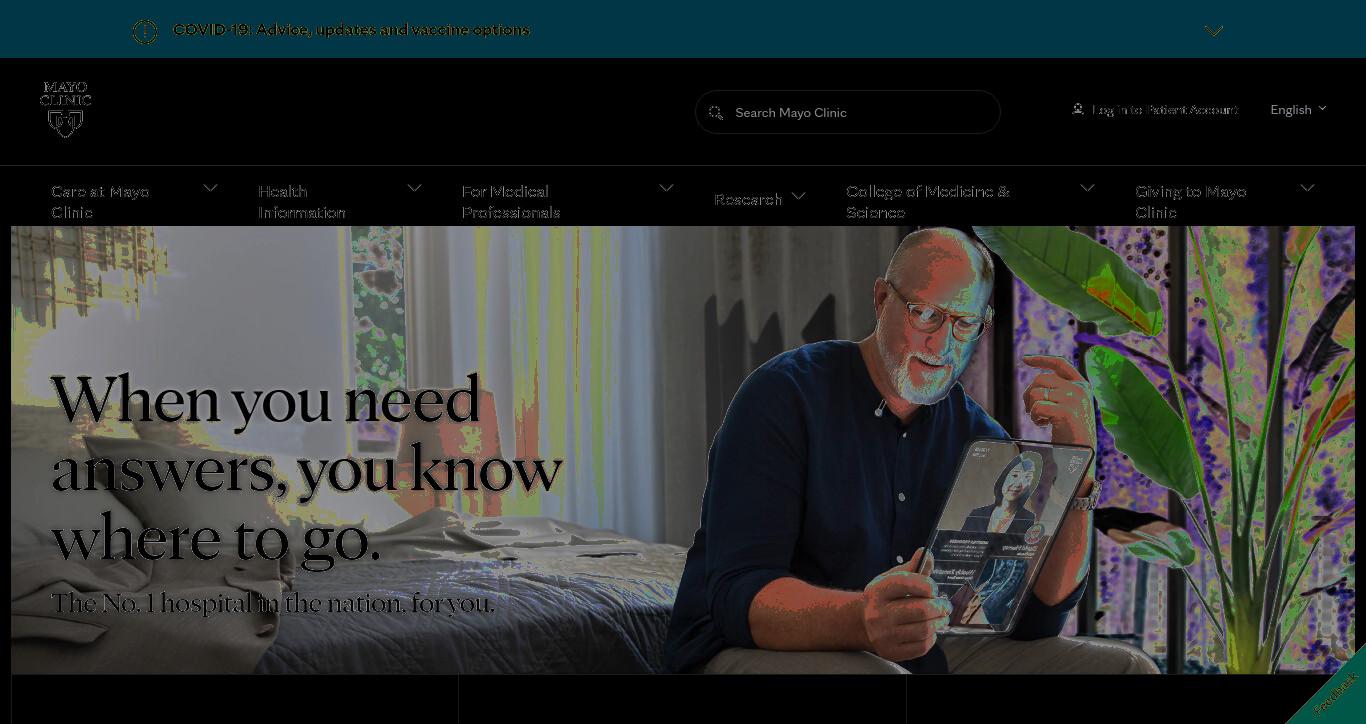
Task: Click COVID-19 advice and updates link
Action: pyautogui.click(x=351, y=30)
